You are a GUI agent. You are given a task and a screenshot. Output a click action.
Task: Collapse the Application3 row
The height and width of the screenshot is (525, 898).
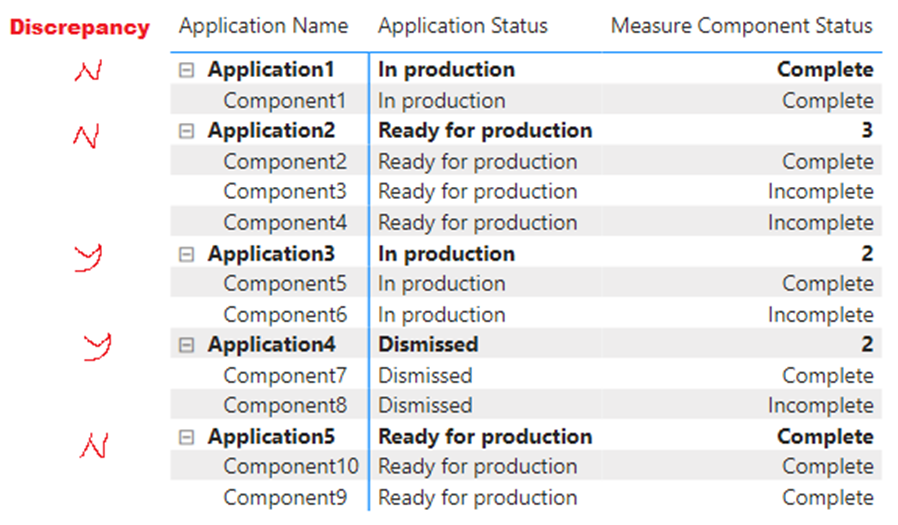tap(186, 254)
